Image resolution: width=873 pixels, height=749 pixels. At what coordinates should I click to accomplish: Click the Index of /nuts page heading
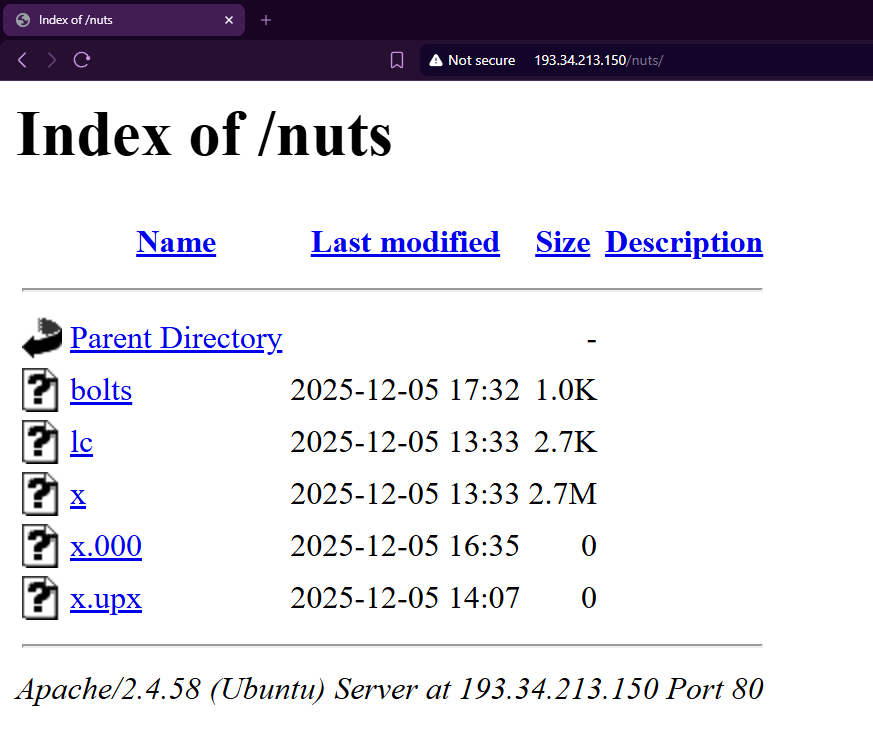click(x=204, y=135)
